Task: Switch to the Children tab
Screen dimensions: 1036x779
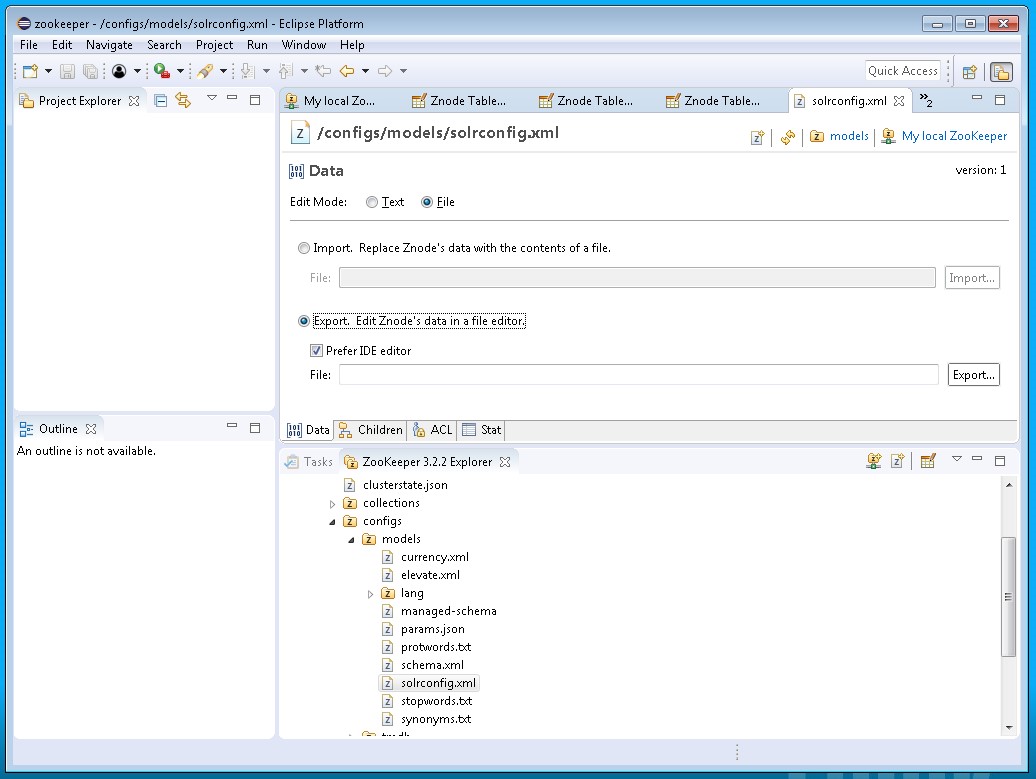Action: pyautogui.click(x=370, y=430)
